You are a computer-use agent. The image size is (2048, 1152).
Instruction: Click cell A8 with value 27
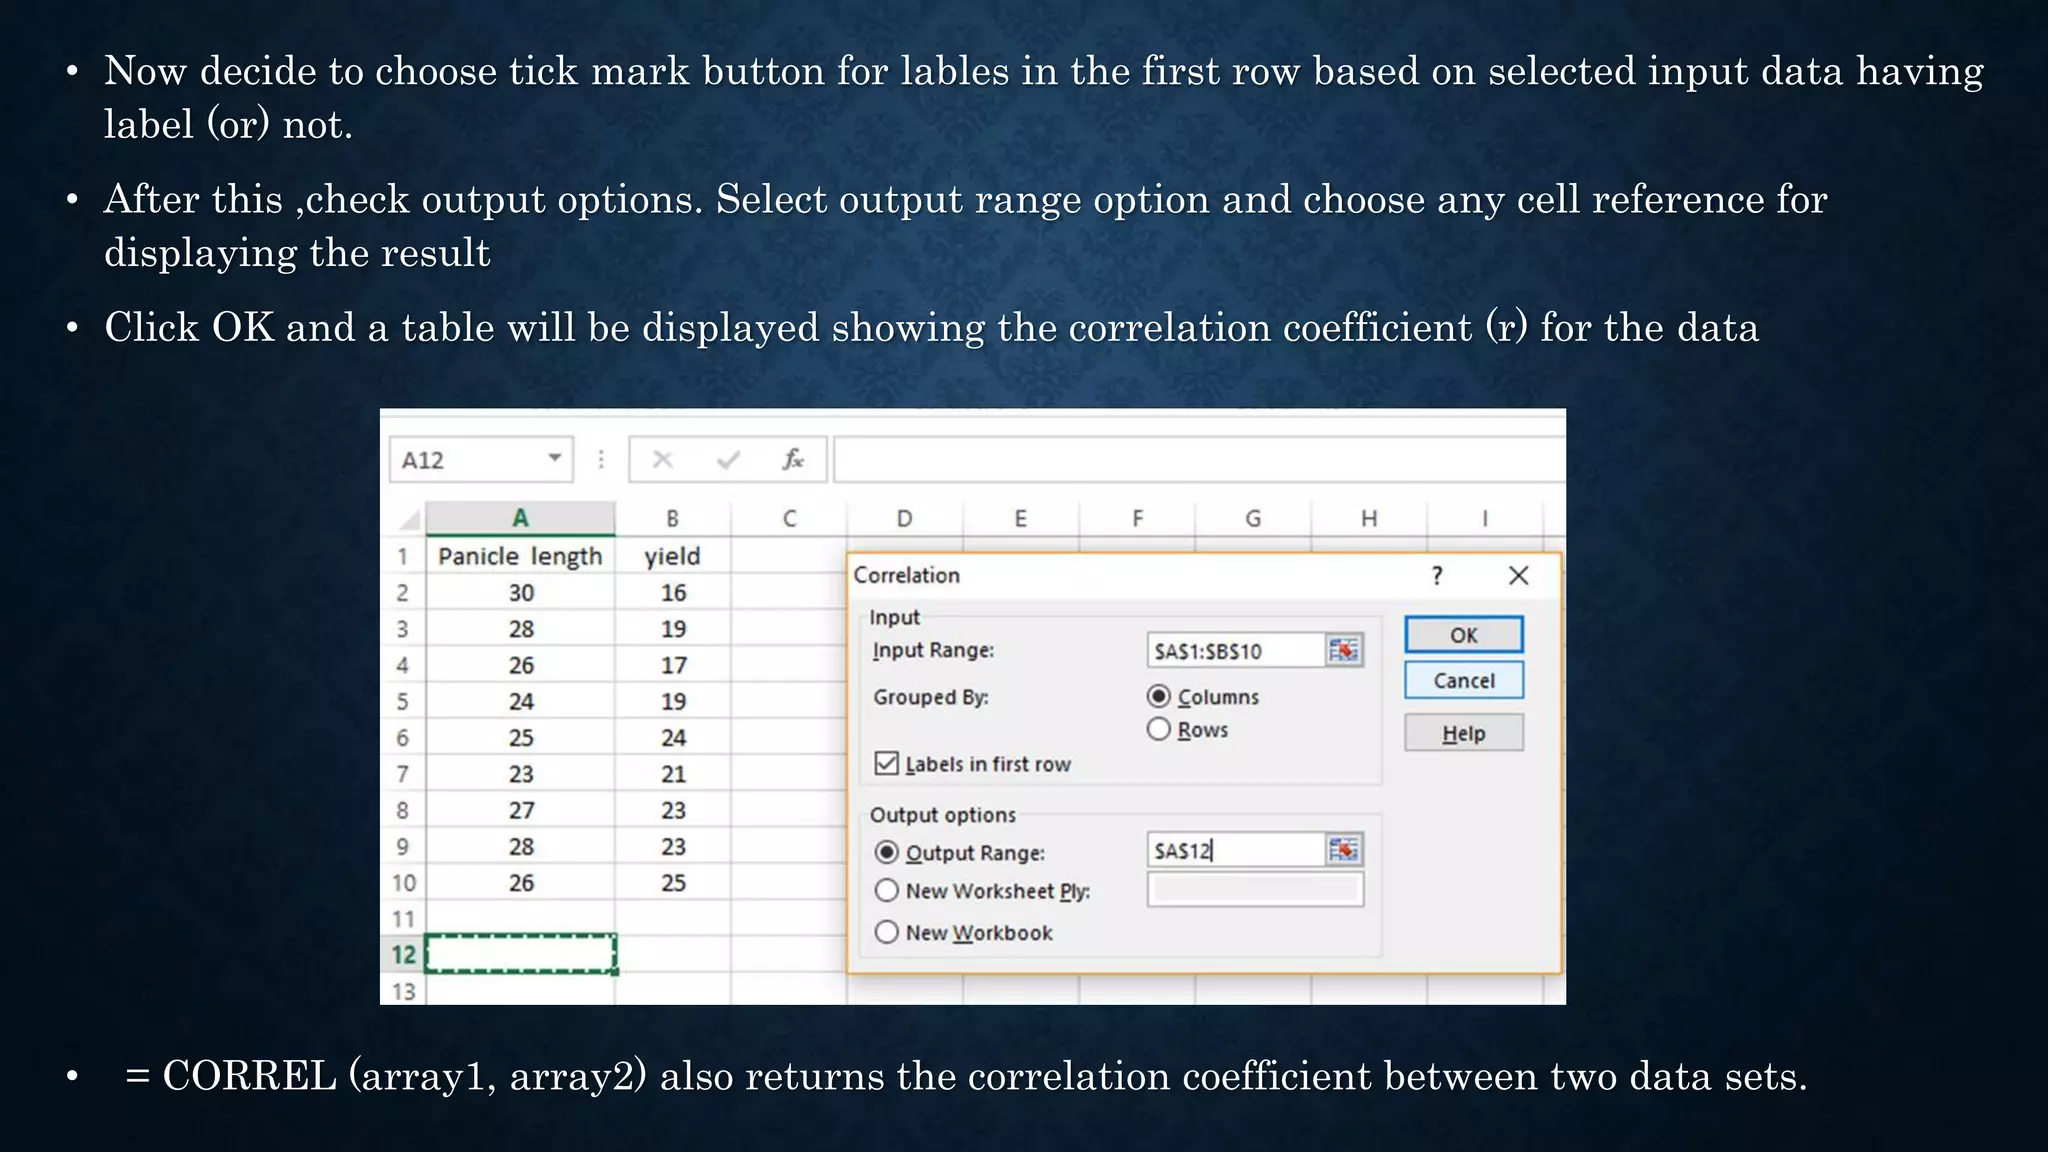coord(520,810)
